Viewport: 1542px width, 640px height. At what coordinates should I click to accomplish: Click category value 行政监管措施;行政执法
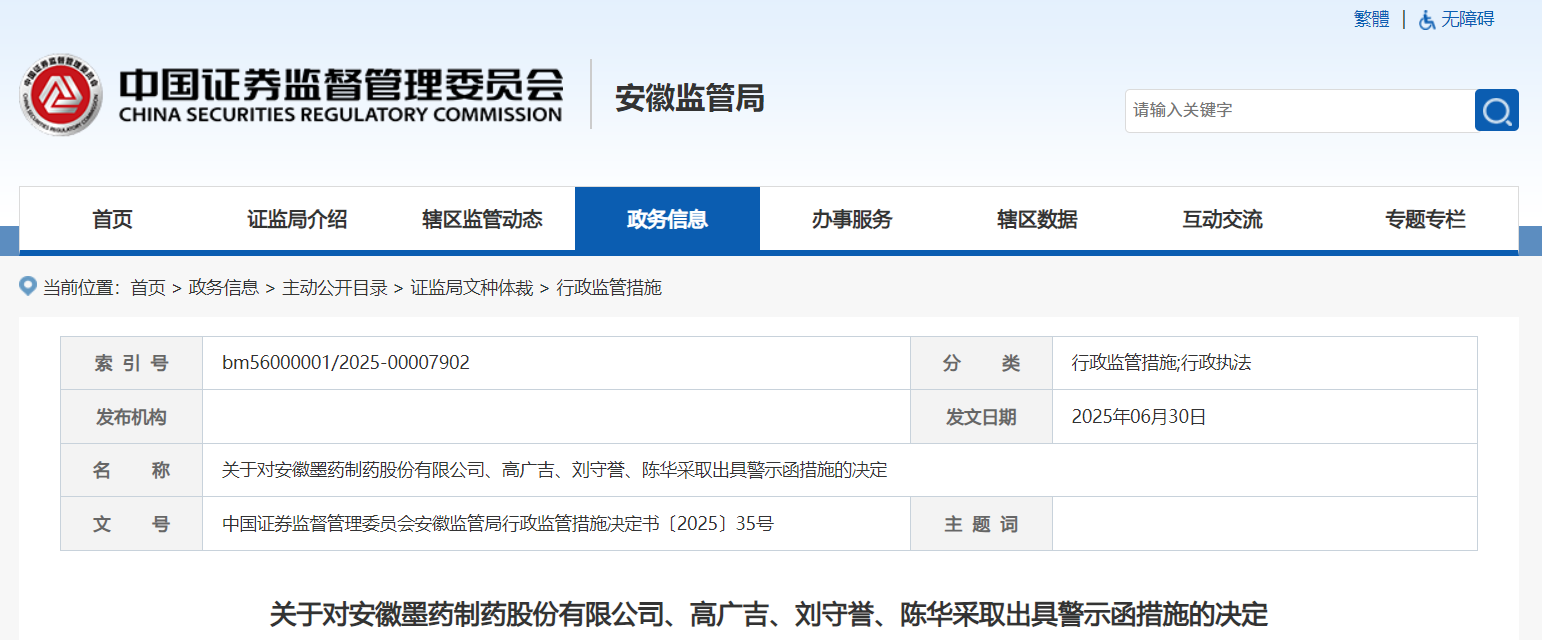pos(1161,363)
